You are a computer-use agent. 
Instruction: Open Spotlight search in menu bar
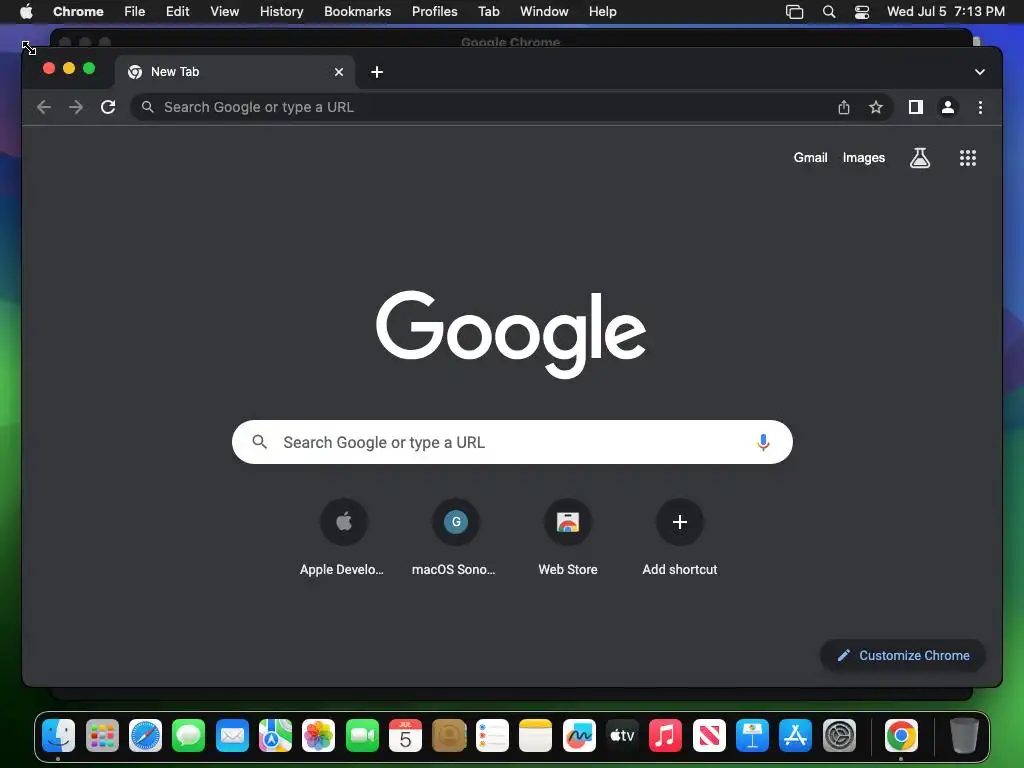pyautogui.click(x=828, y=11)
